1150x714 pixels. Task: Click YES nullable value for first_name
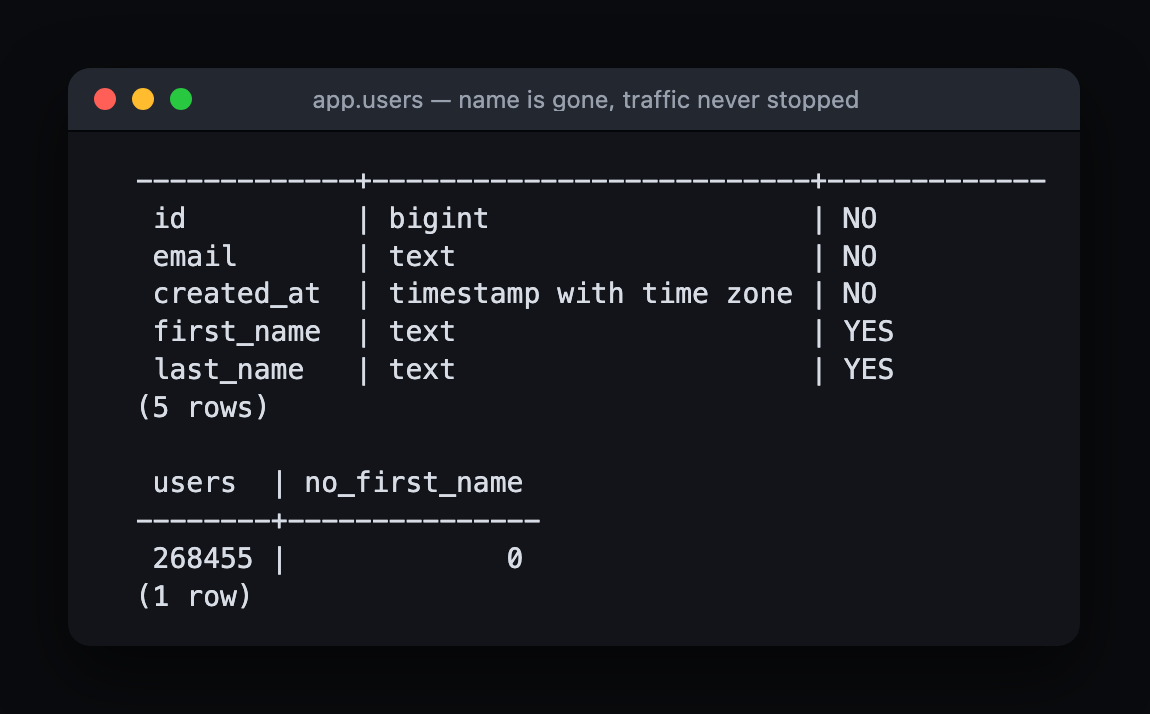[868, 332]
